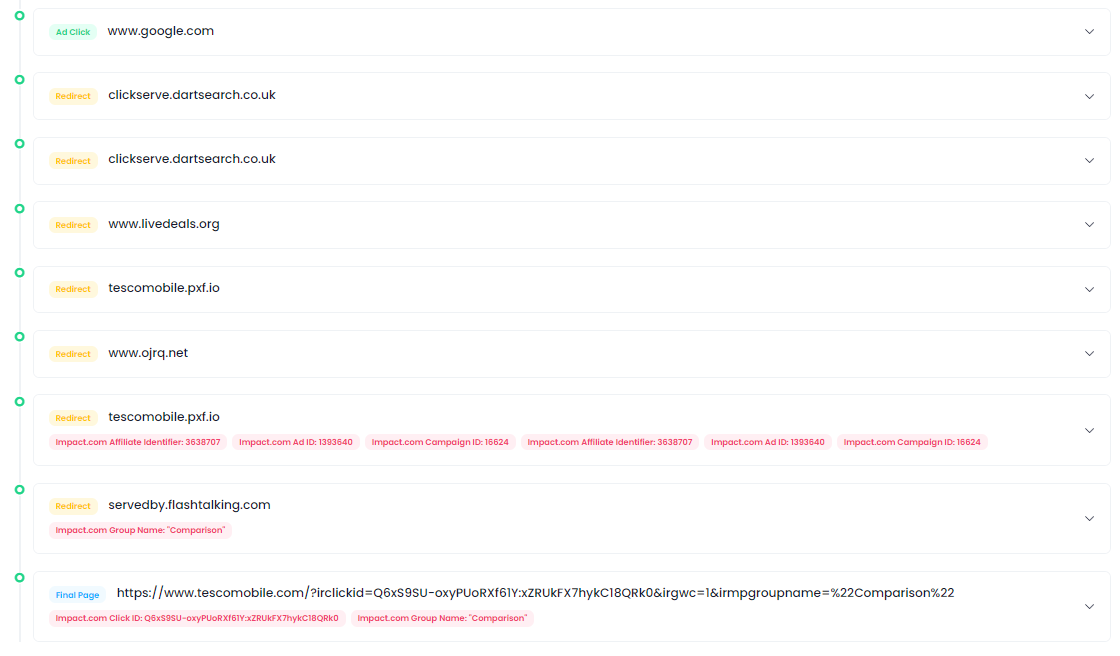Click the timeline dot beside www.ojrq.net
This screenshot has width=1120, height=656.
(x=20, y=337)
